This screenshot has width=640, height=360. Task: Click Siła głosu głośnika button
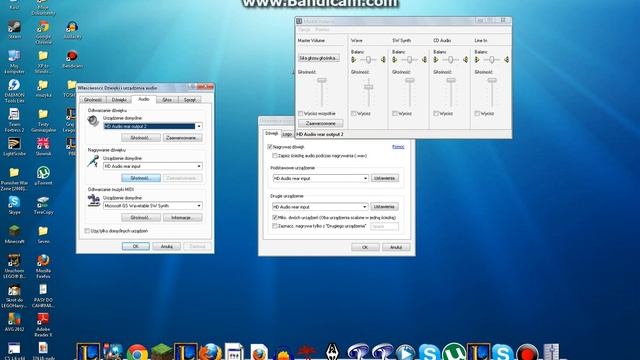[x=319, y=58]
